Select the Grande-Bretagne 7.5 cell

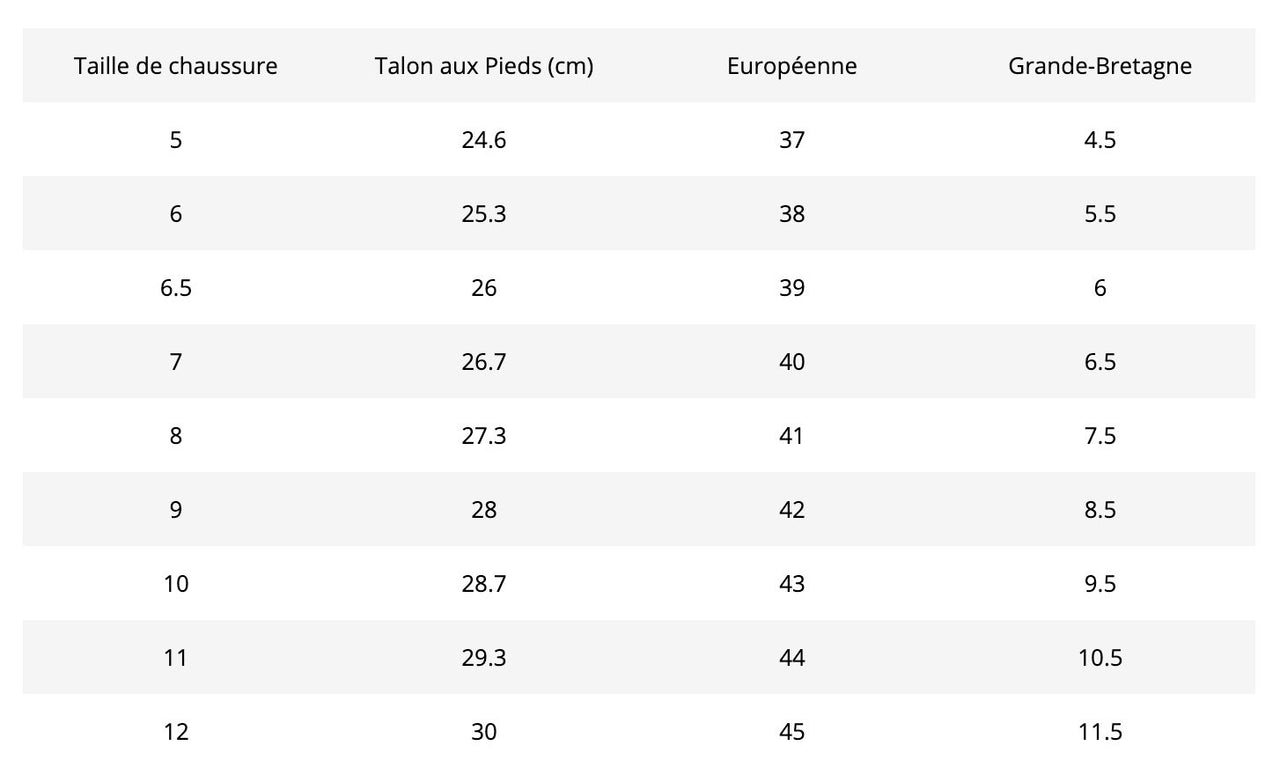[x=1100, y=436]
